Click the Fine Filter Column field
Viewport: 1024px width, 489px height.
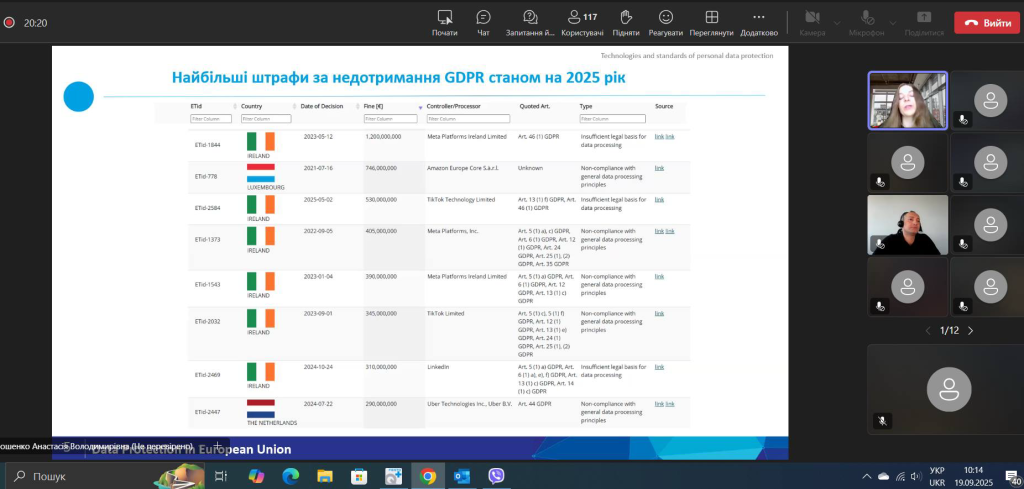(391, 119)
